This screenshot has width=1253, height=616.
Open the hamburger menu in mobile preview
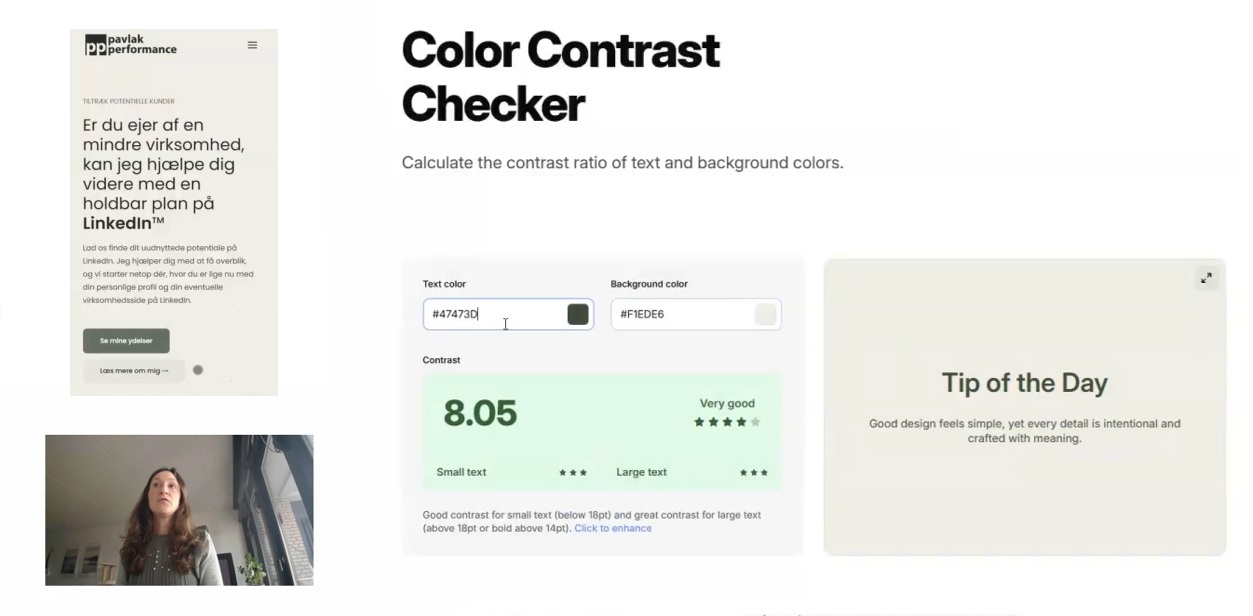coord(252,45)
